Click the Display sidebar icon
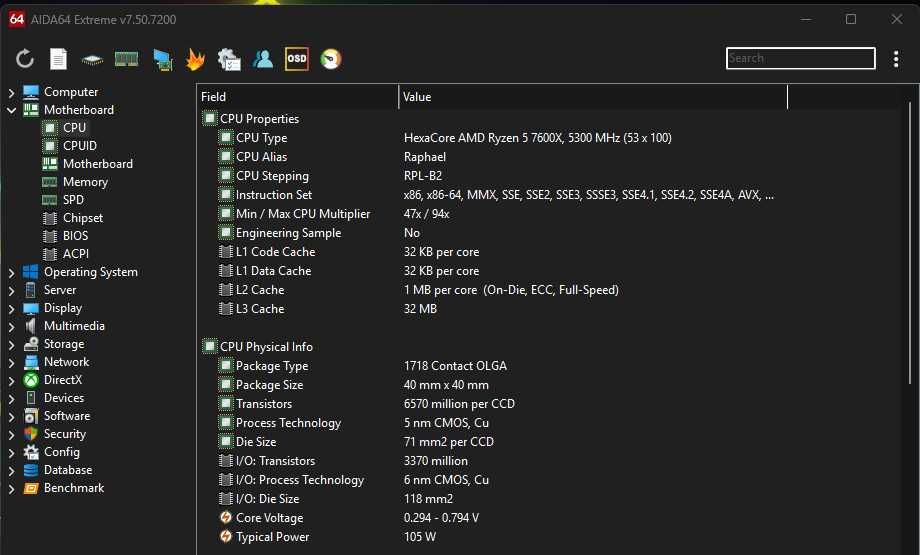 pyautogui.click(x=31, y=309)
